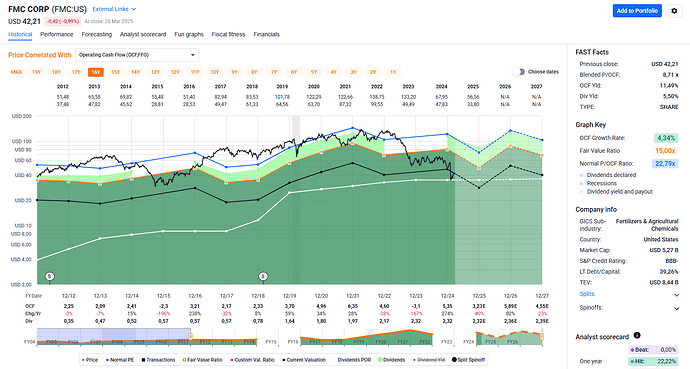Viewport: 690px width, 369px height.
Task: Select the 10Y time range
Action: (214, 72)
